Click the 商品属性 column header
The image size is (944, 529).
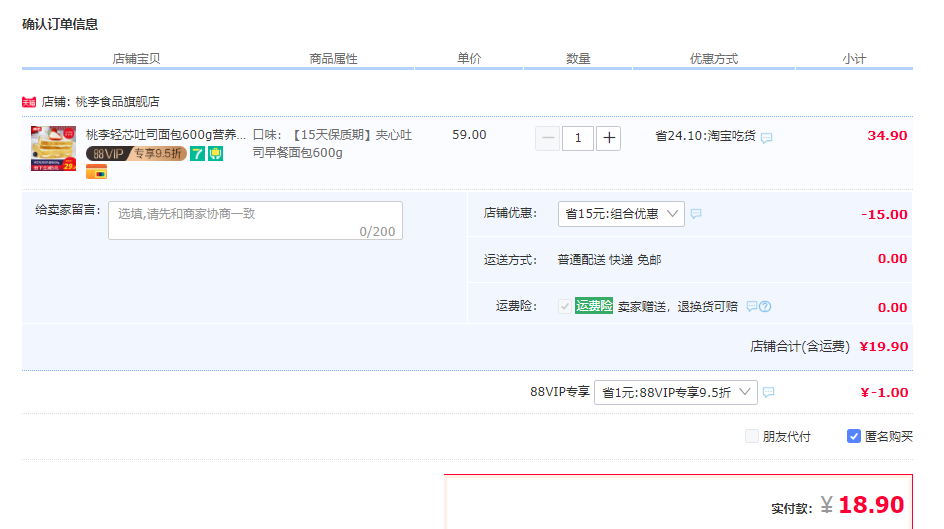(x=334, y=58)
